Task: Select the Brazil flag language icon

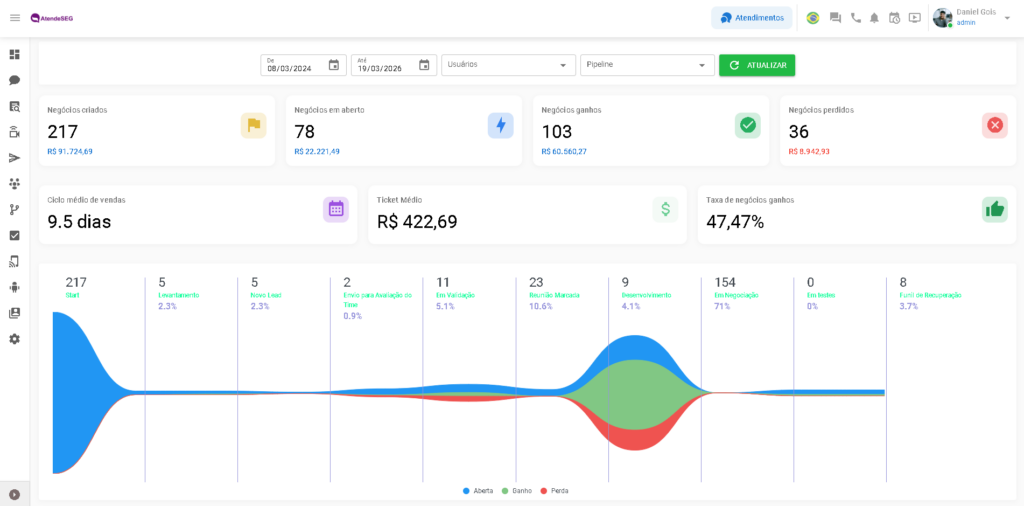Action: pyautogui.click(x=813, y=18)
